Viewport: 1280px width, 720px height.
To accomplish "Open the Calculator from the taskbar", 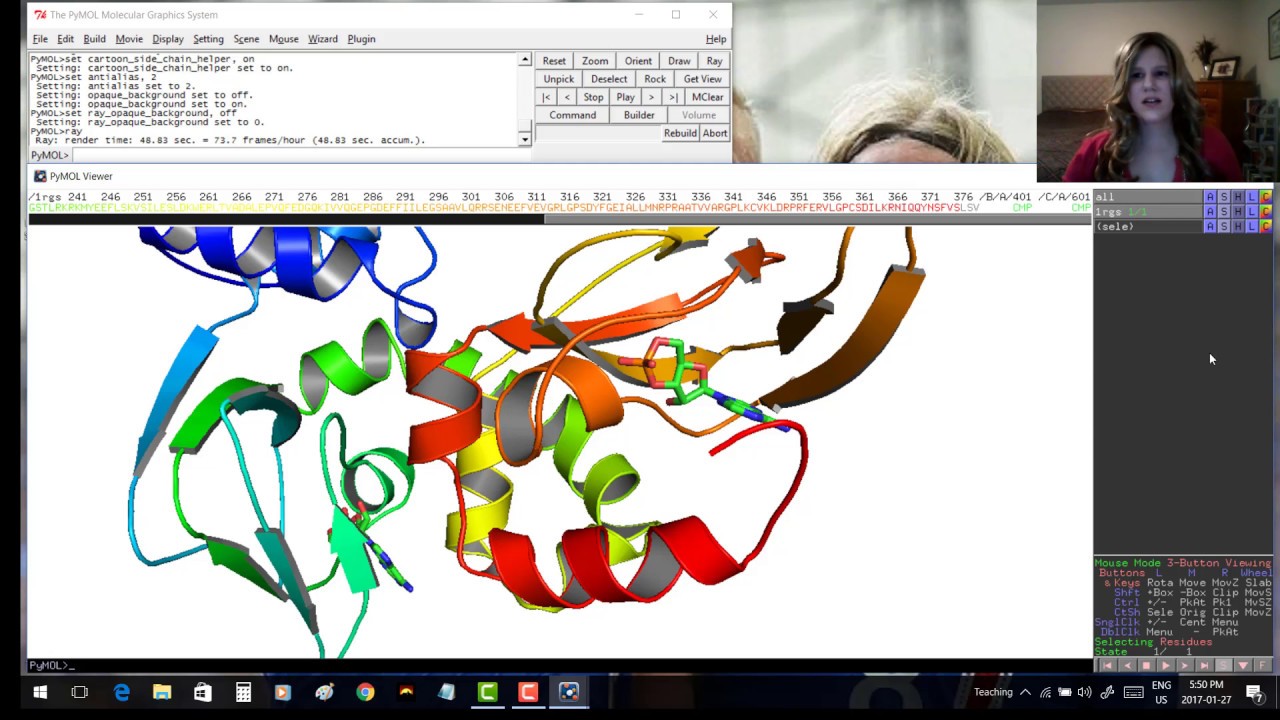I will tap(243, 692).
